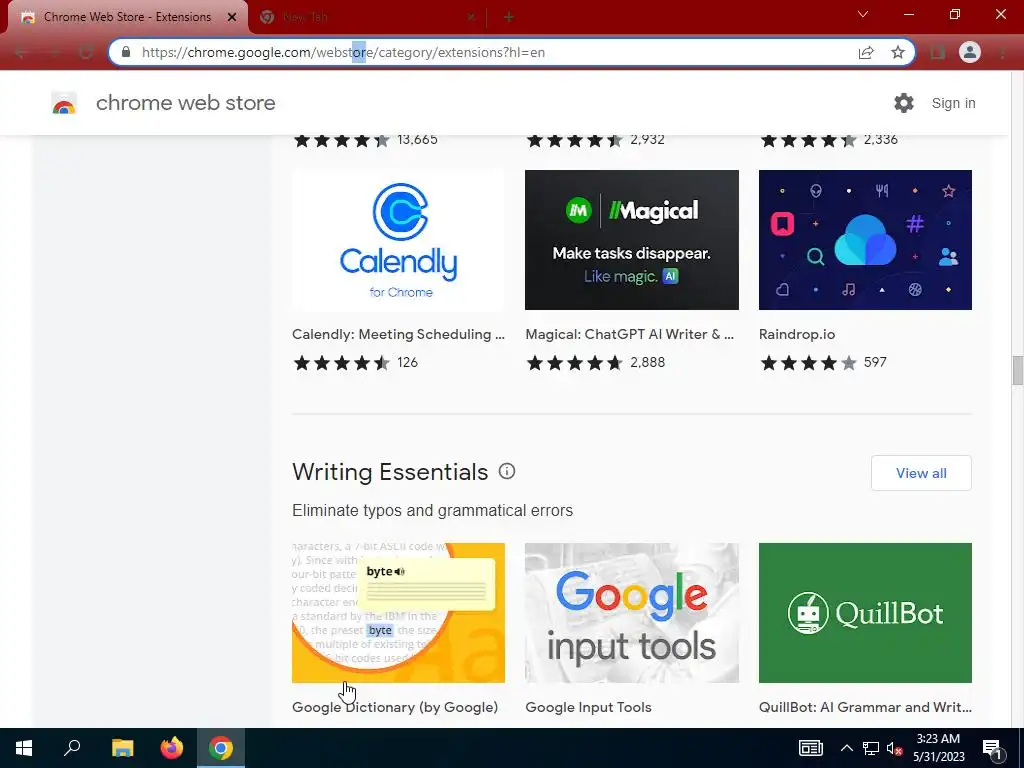Image resolution: width=1024 pixels, height=768 pixels.
Task: Click Google Dictionary (by Google) title
Action: point(395,707)
